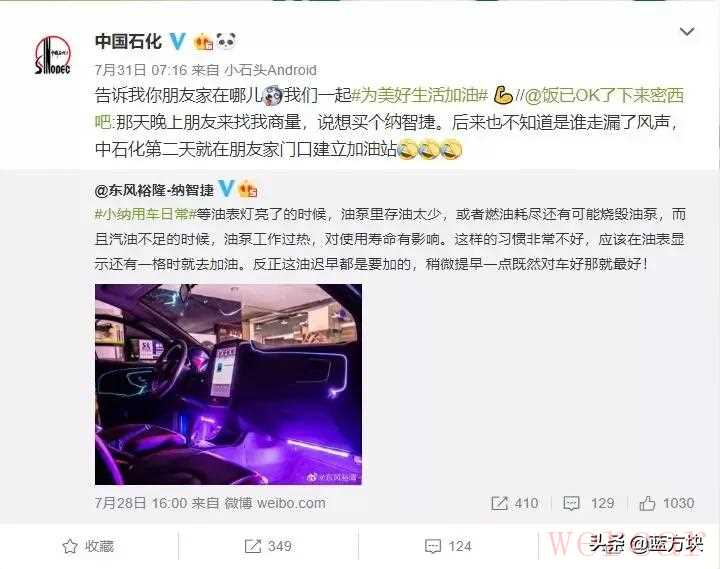
Task: Open hashtag #为美好生活加油#
Action: coord(419,95)
